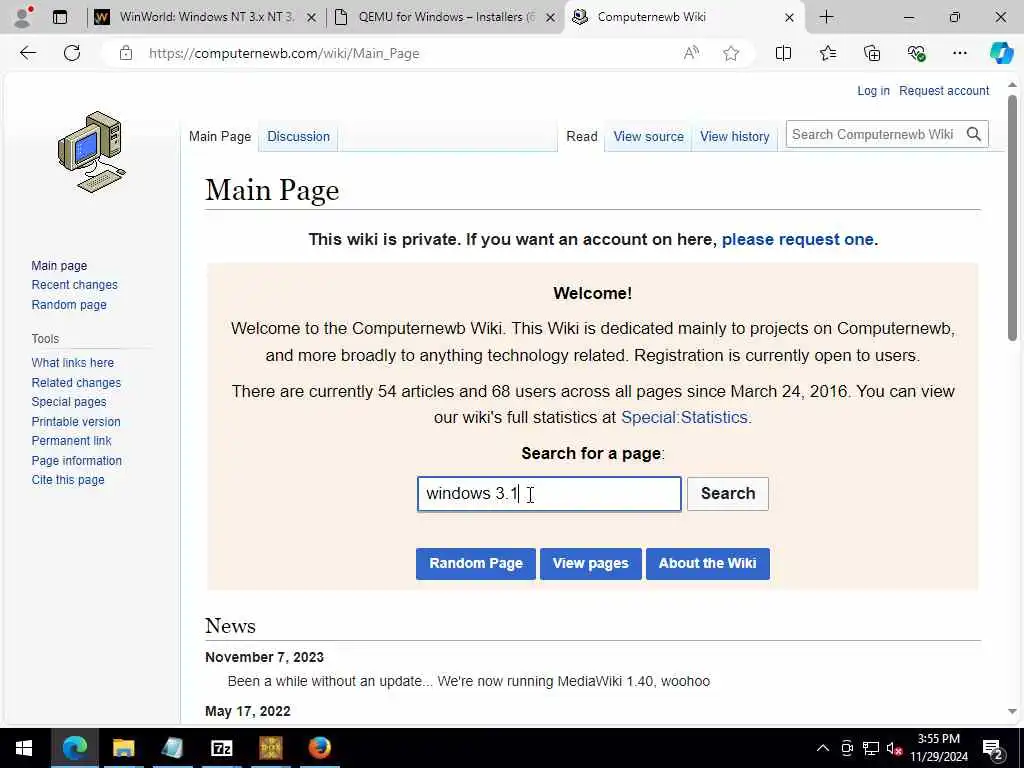Open the notepad-like taskbar app icon
1024x768 pixels.
coord(172,748)
